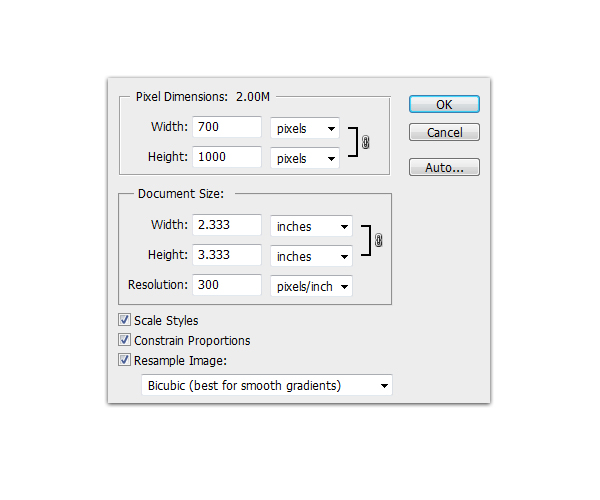Select the pixel Height field showing 1000
The height and width of the screenshot is (500, 600).
227,158
